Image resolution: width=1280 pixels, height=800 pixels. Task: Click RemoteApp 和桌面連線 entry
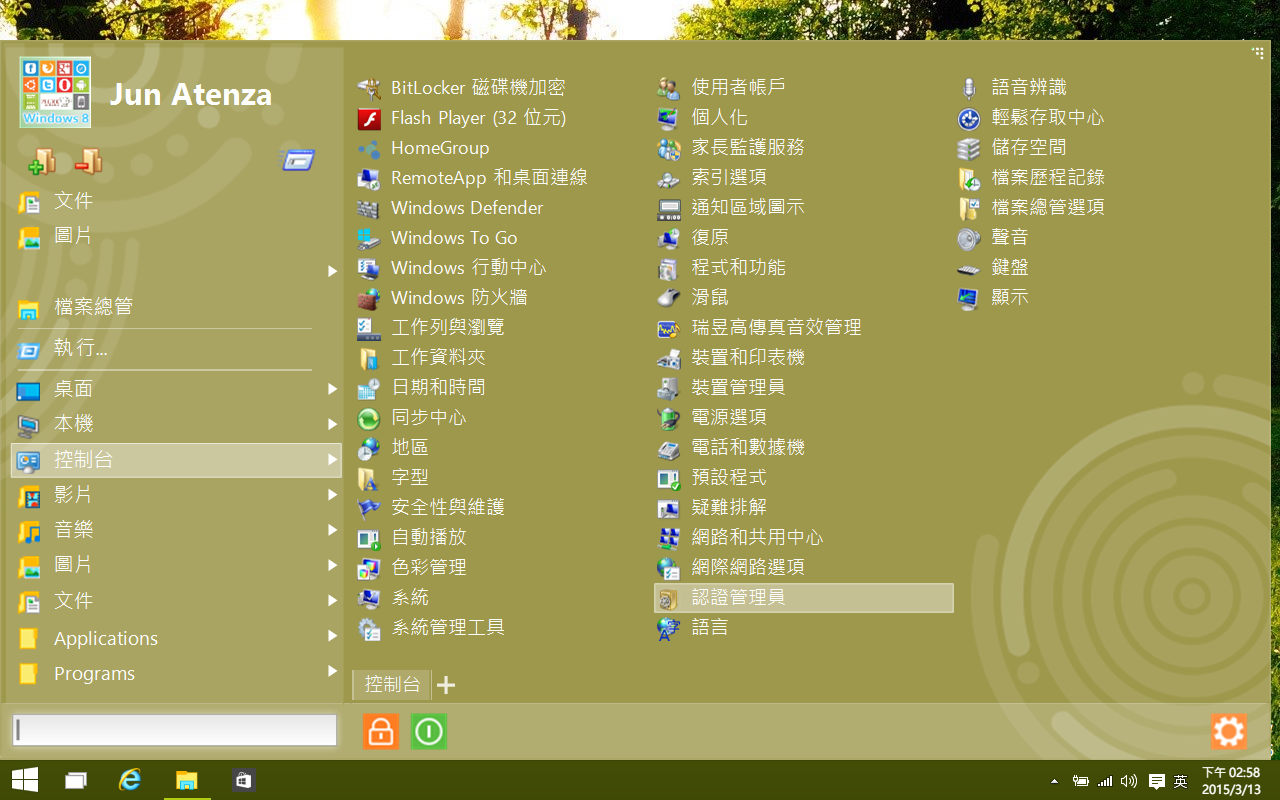pyautogui.click(x=504, y=178)
